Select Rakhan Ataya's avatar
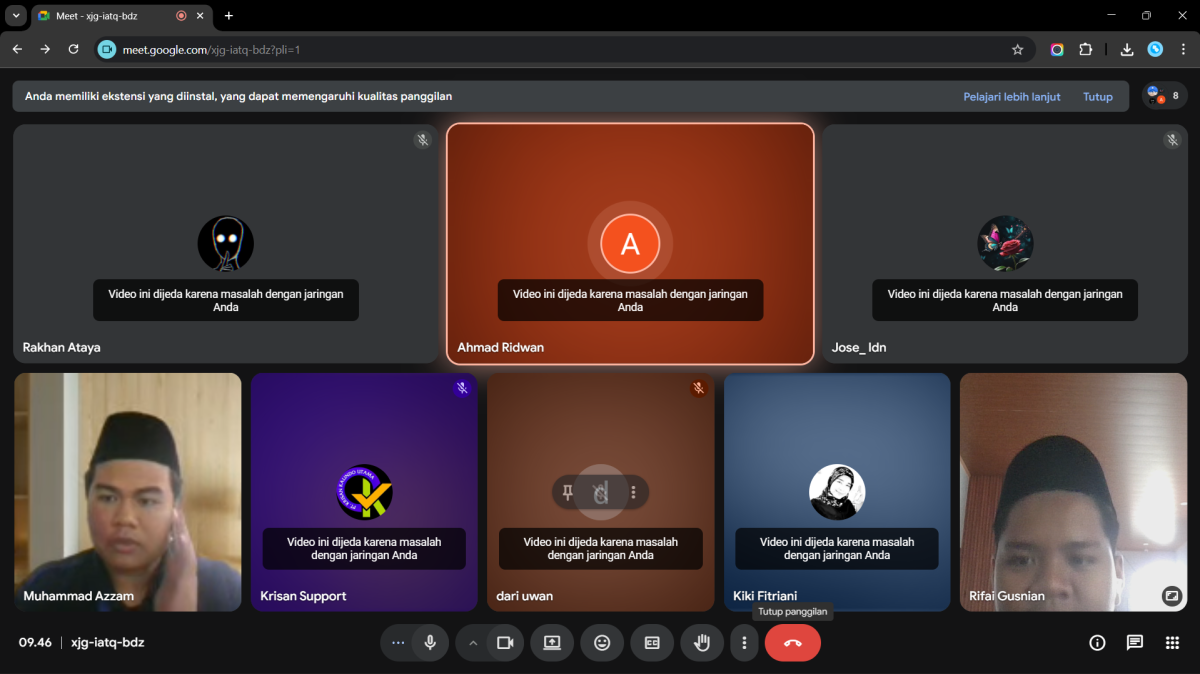This screenshot has width=1200, height=674. pyautogui.click(x=226, y=244)
